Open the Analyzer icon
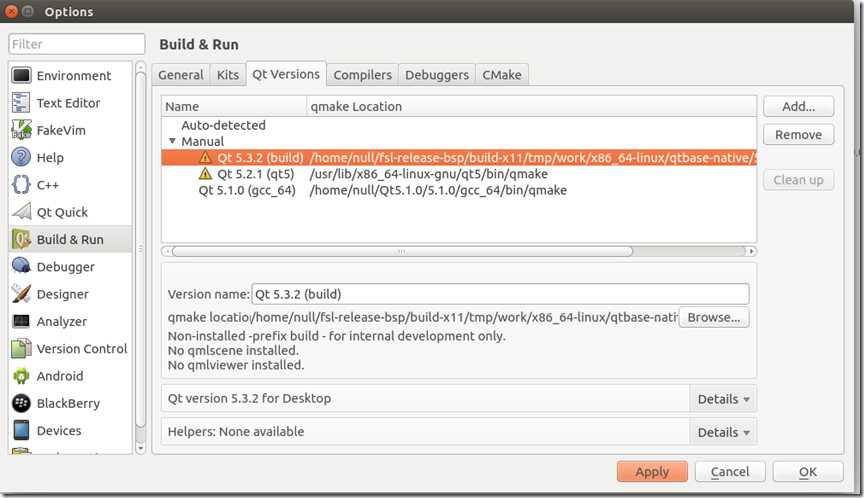This screenshot has width=864, height=498. click(21, 321)
